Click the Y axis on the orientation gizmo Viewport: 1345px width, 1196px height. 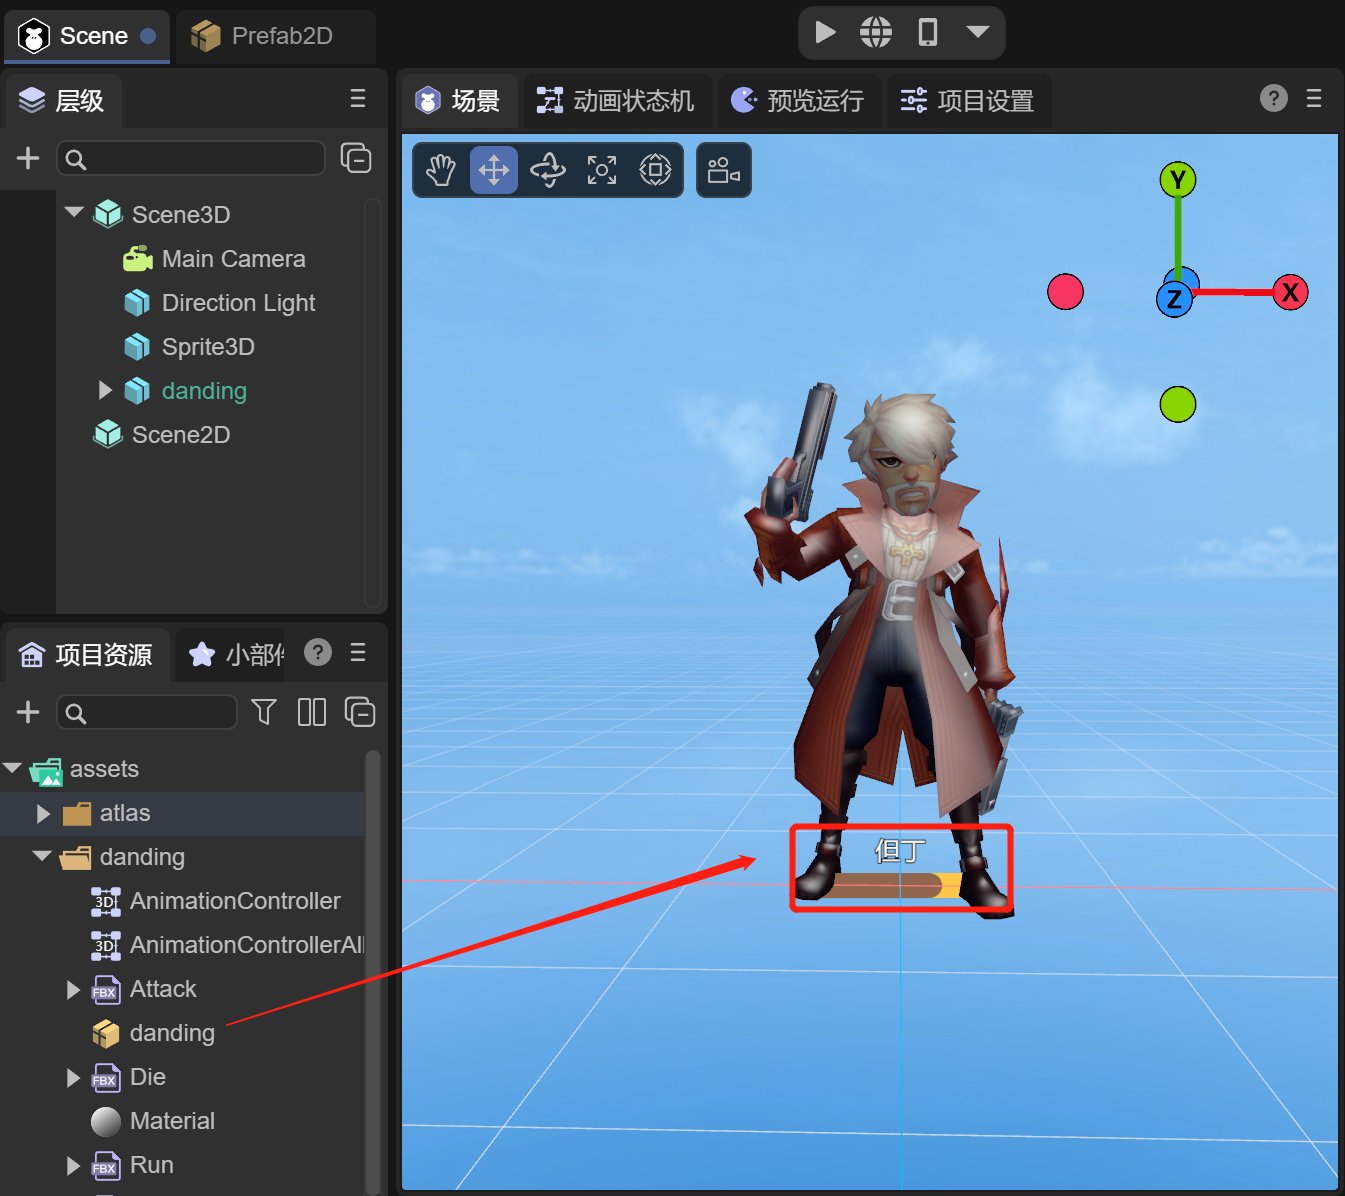[x=1178, y=180]
